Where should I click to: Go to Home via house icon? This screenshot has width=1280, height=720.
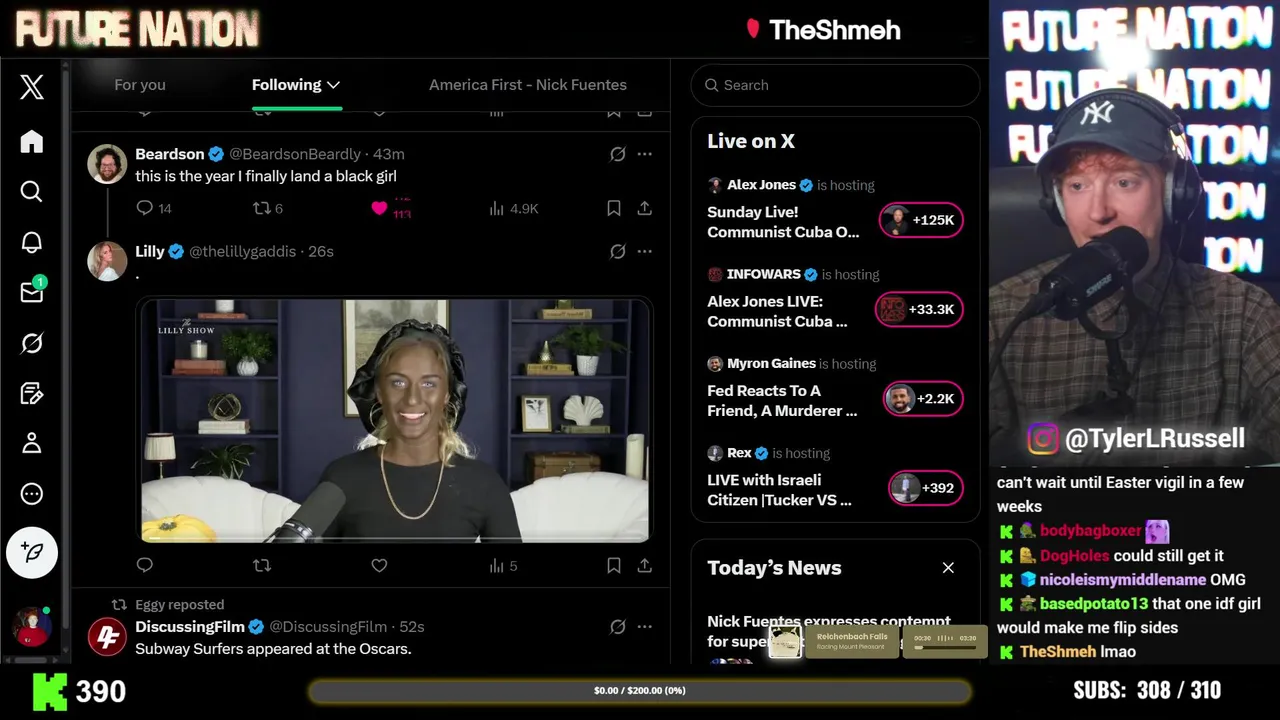32,141
